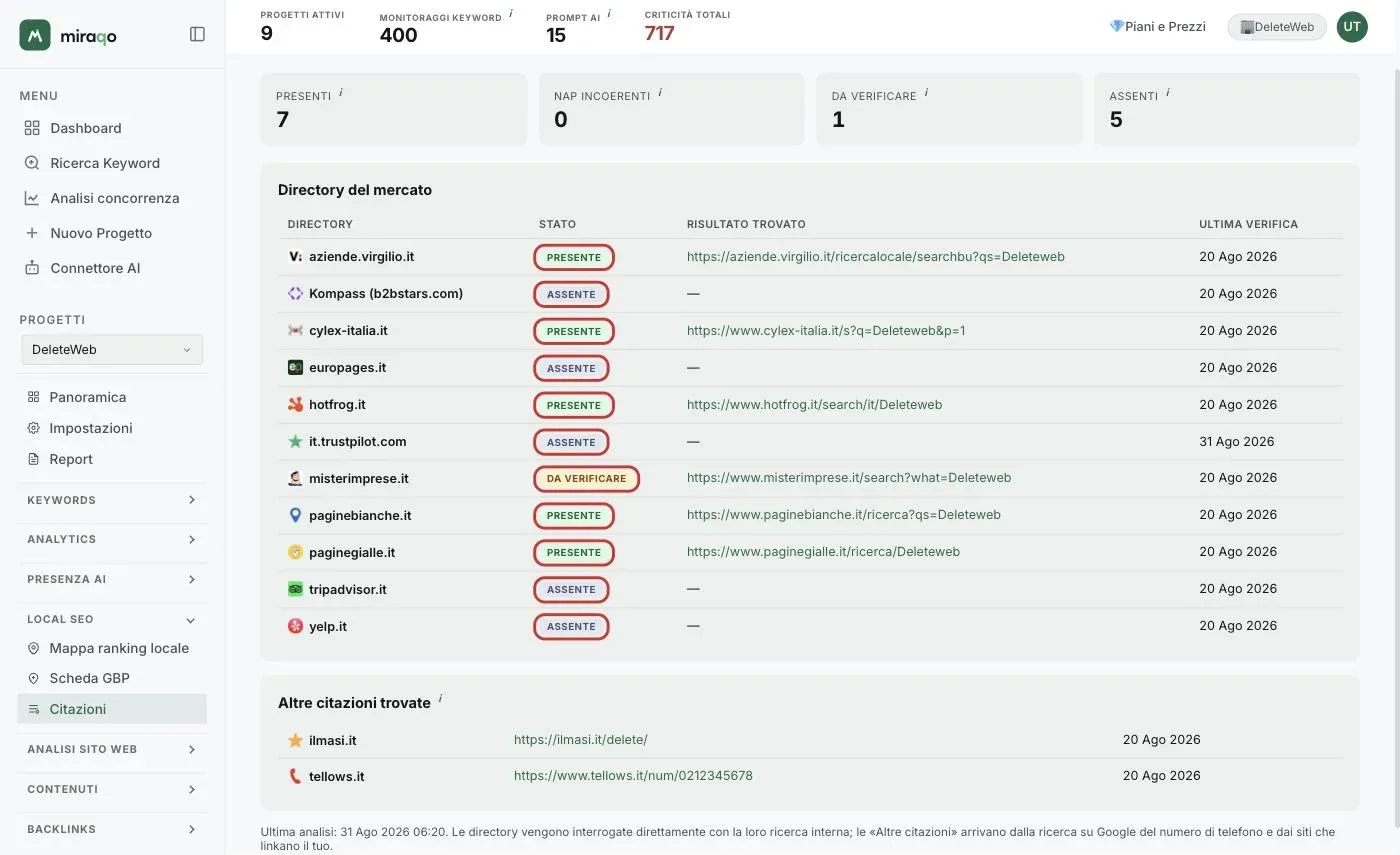
Task: Click the ilmasi.it star favicon
Action: [295, 740]
